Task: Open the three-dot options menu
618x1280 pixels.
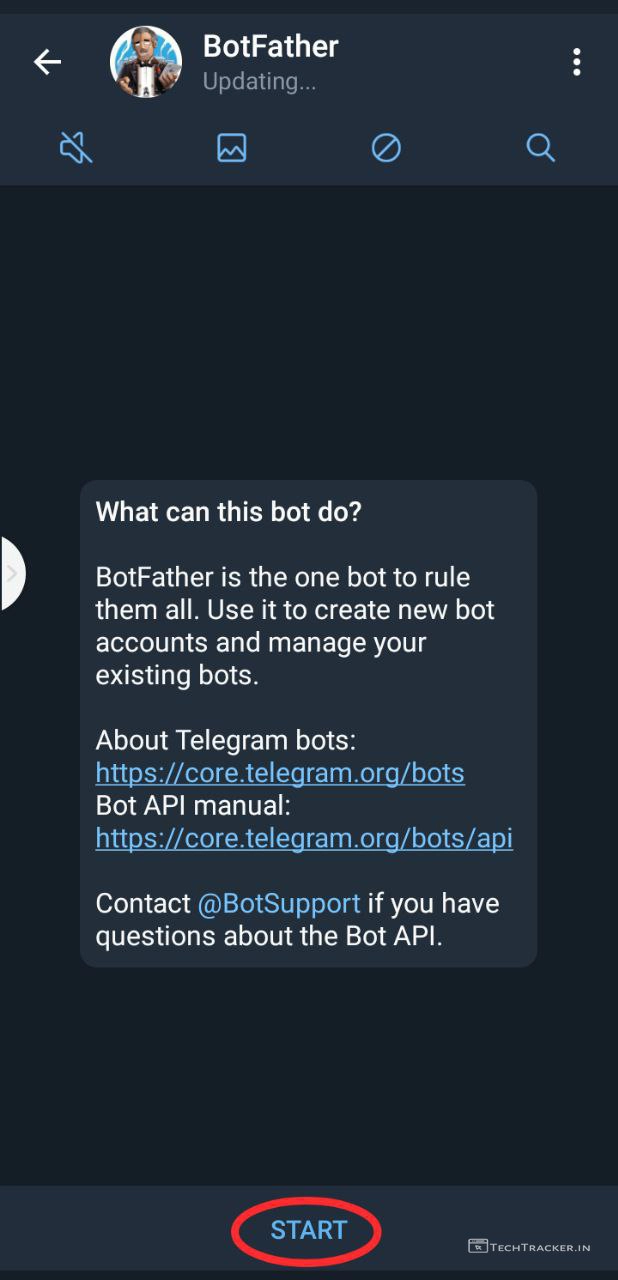Action: (576, 62)
